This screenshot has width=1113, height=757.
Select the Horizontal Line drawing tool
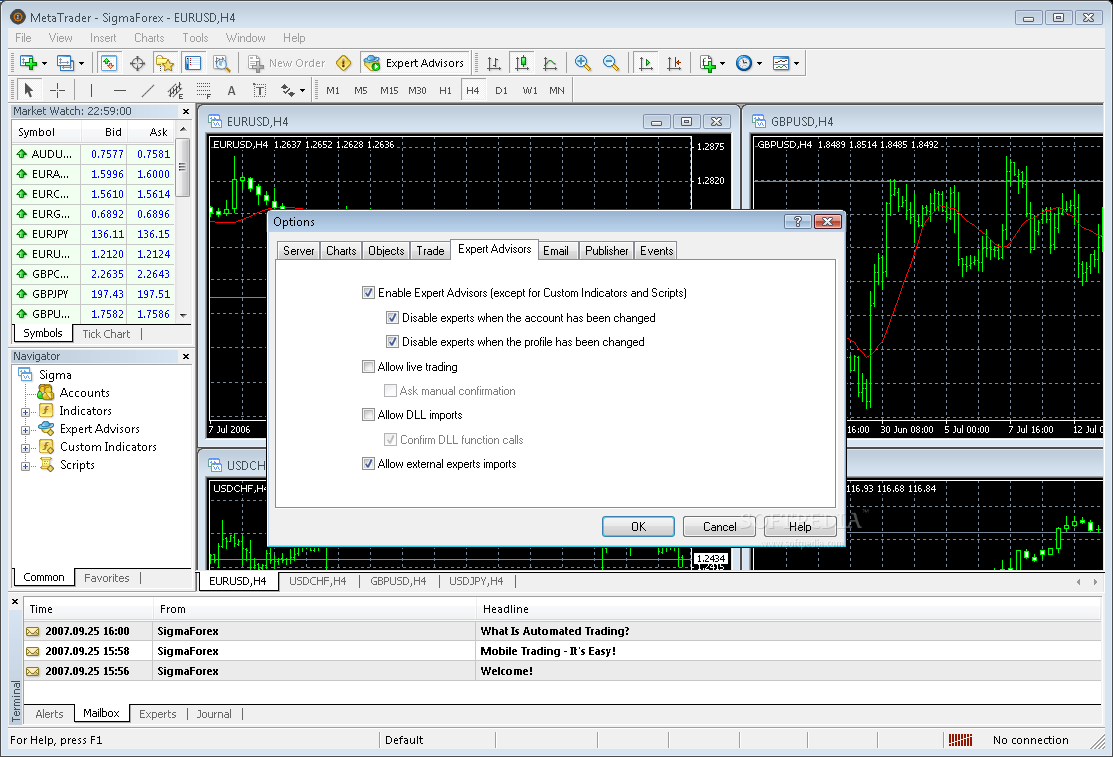coord(119,90)
